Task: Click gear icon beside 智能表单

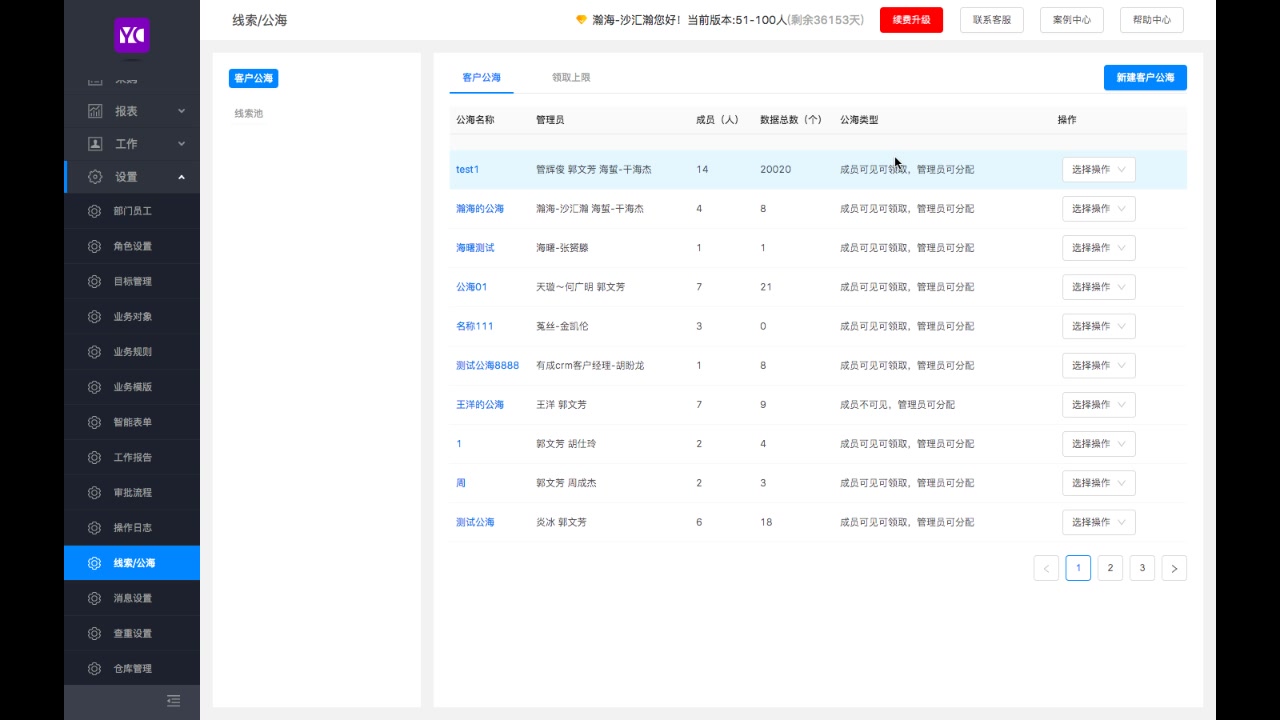Action: point(94,422)
